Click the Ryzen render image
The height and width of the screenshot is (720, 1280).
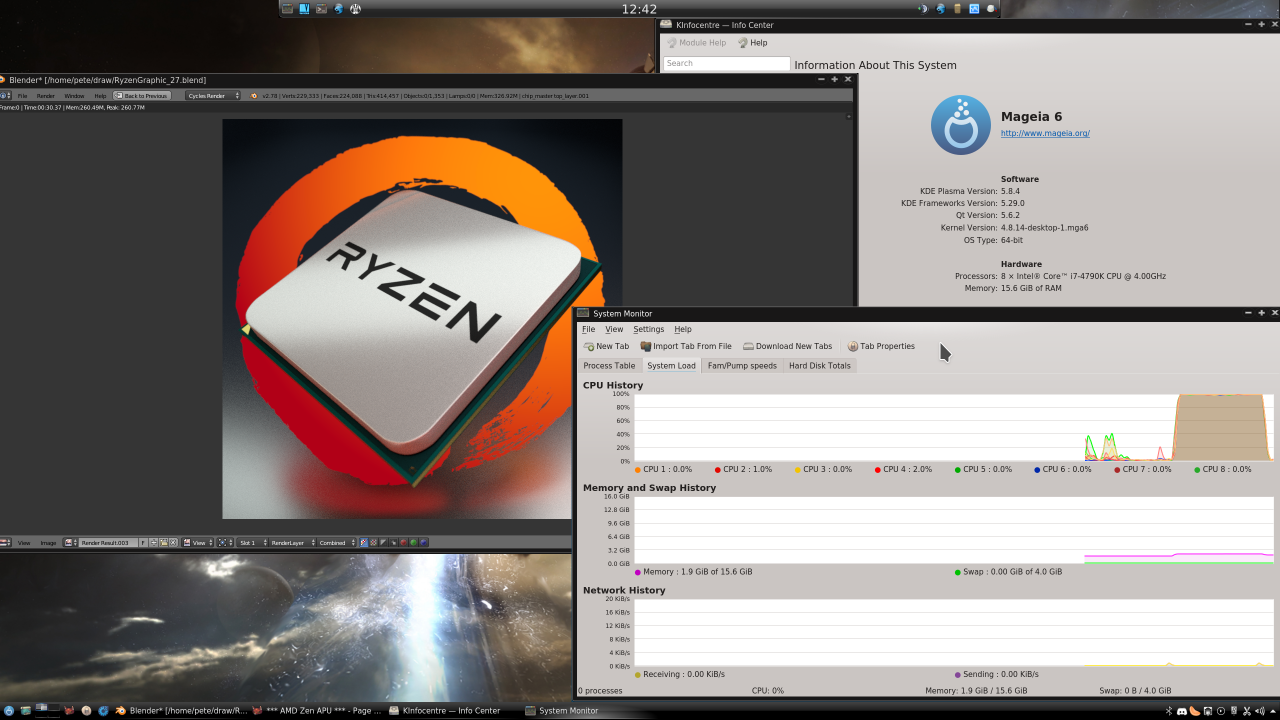[422, 319]
